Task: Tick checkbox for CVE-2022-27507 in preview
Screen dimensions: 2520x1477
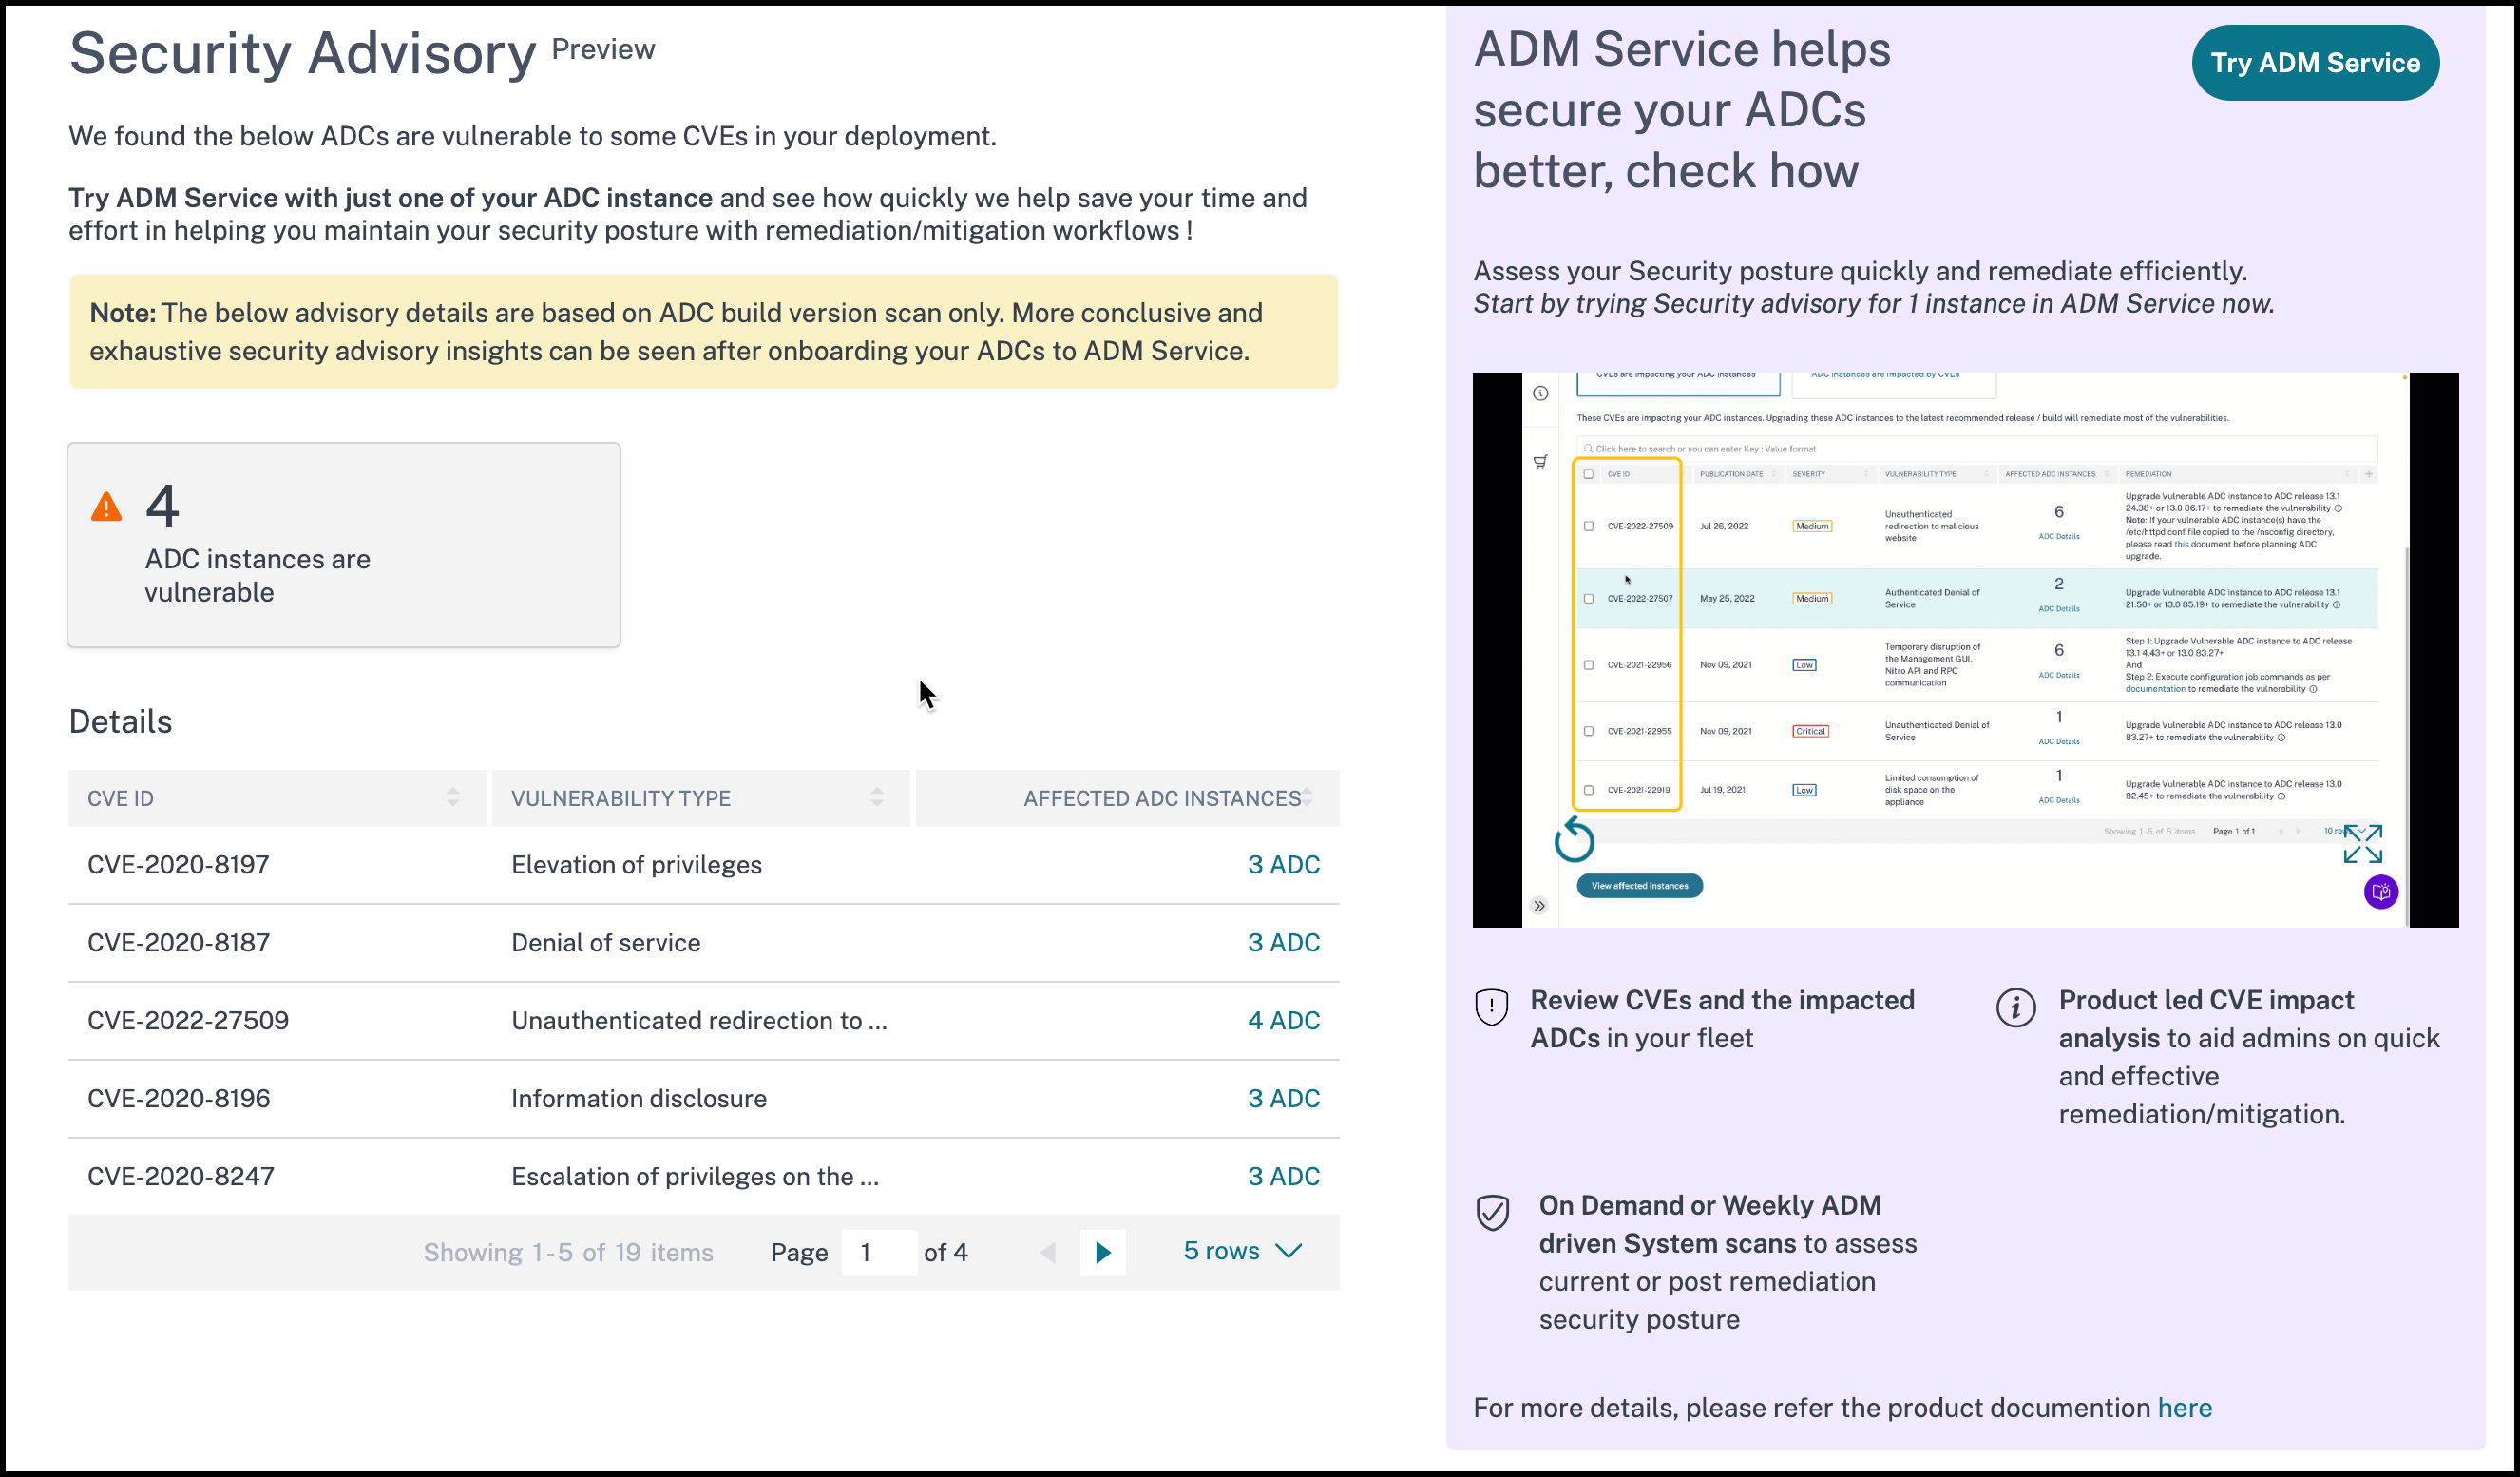Action: 1588,599
